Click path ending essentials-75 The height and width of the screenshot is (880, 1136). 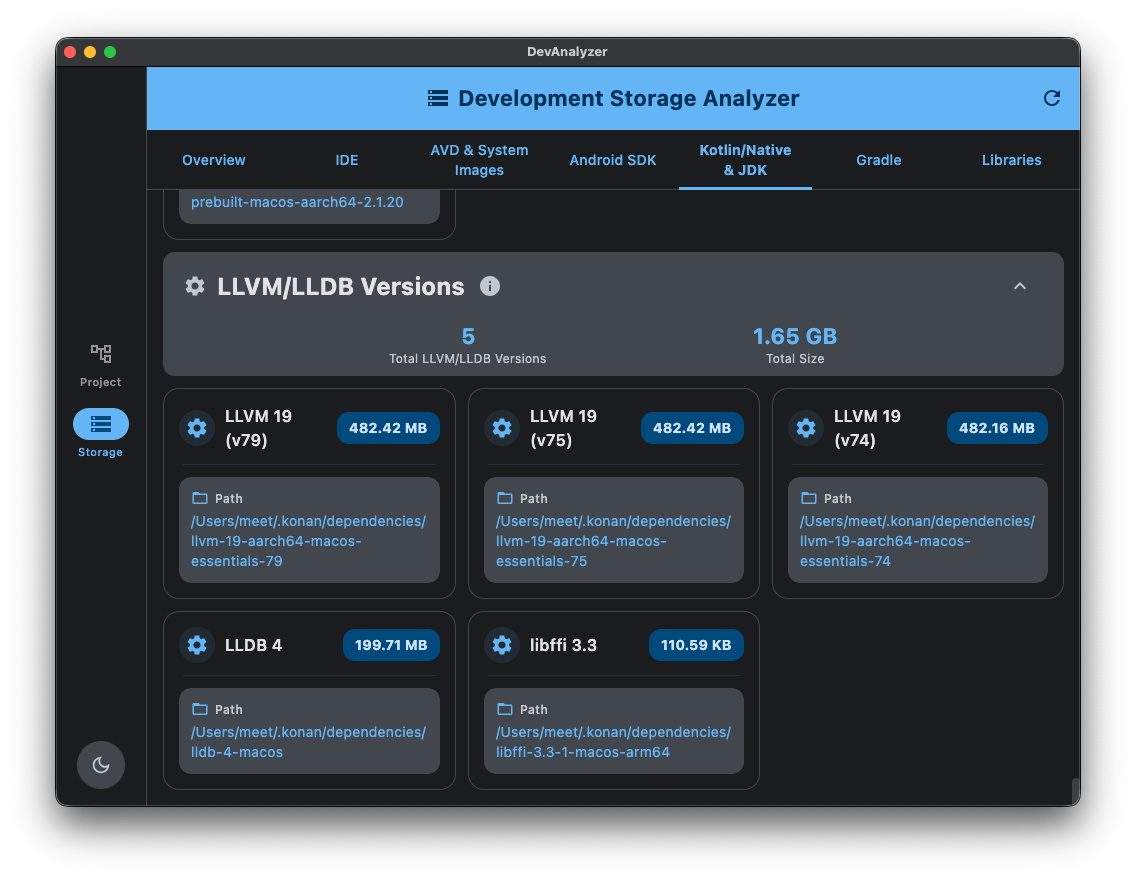(x=614, y=541)
